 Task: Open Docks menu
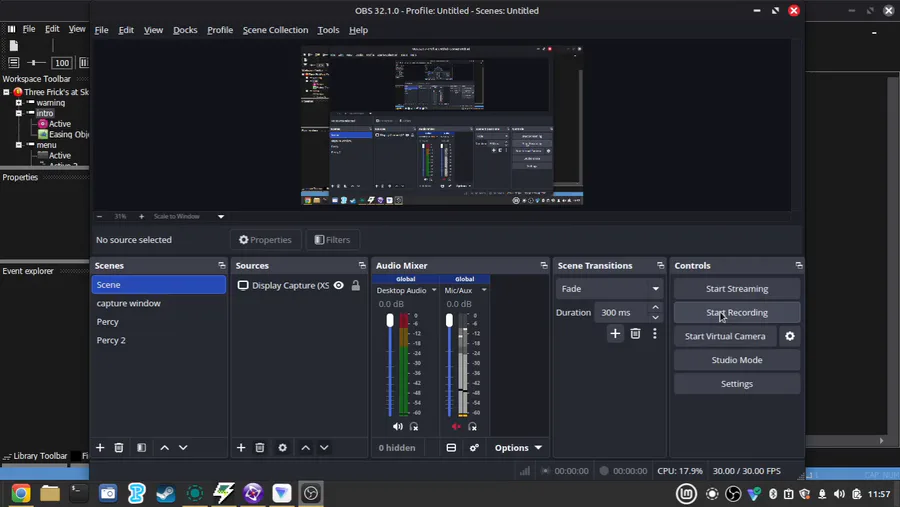185,30
